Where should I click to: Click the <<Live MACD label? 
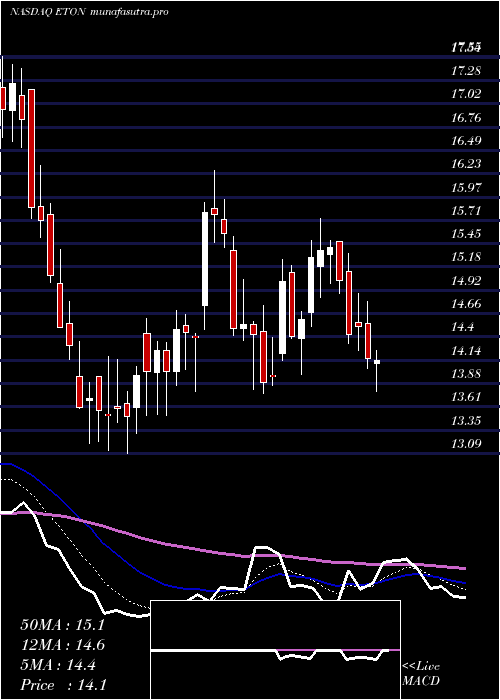pyautogui.click(x=421, y=674)
